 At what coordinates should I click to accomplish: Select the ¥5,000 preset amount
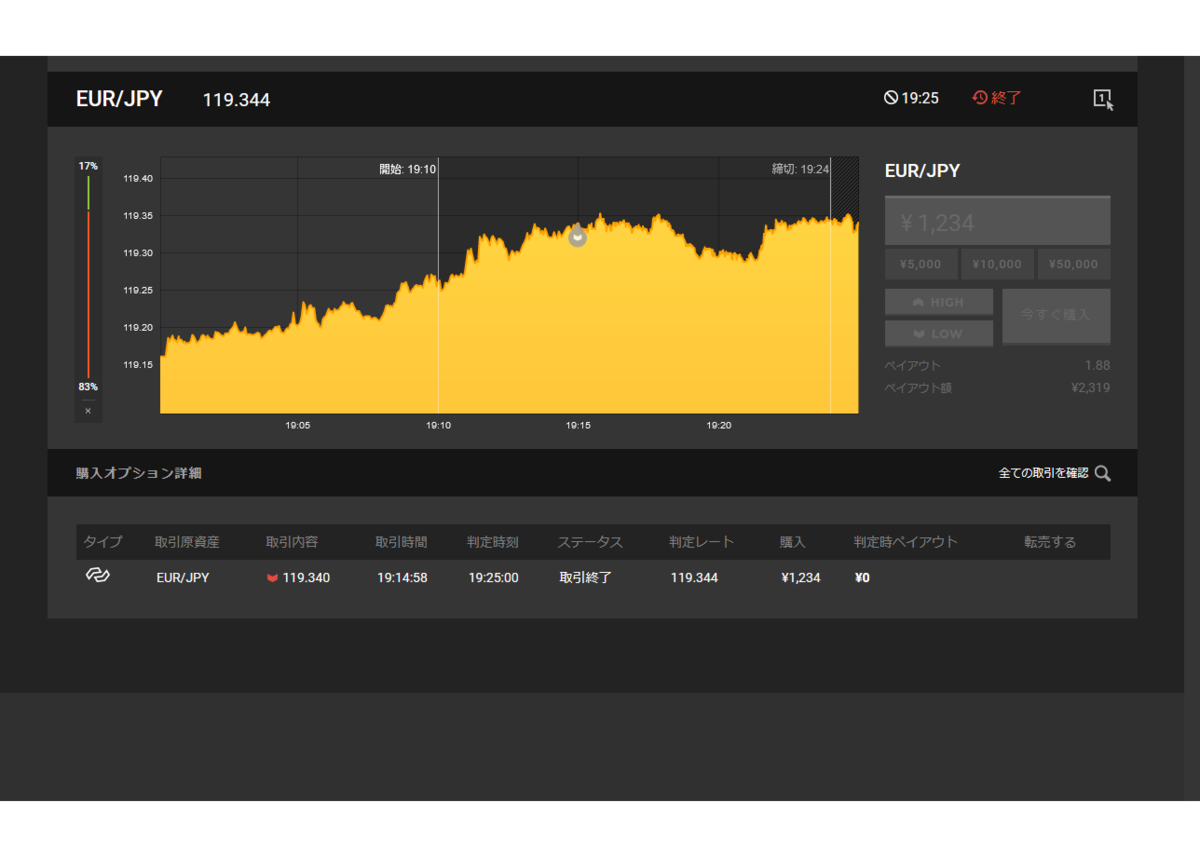pos(920,264)
